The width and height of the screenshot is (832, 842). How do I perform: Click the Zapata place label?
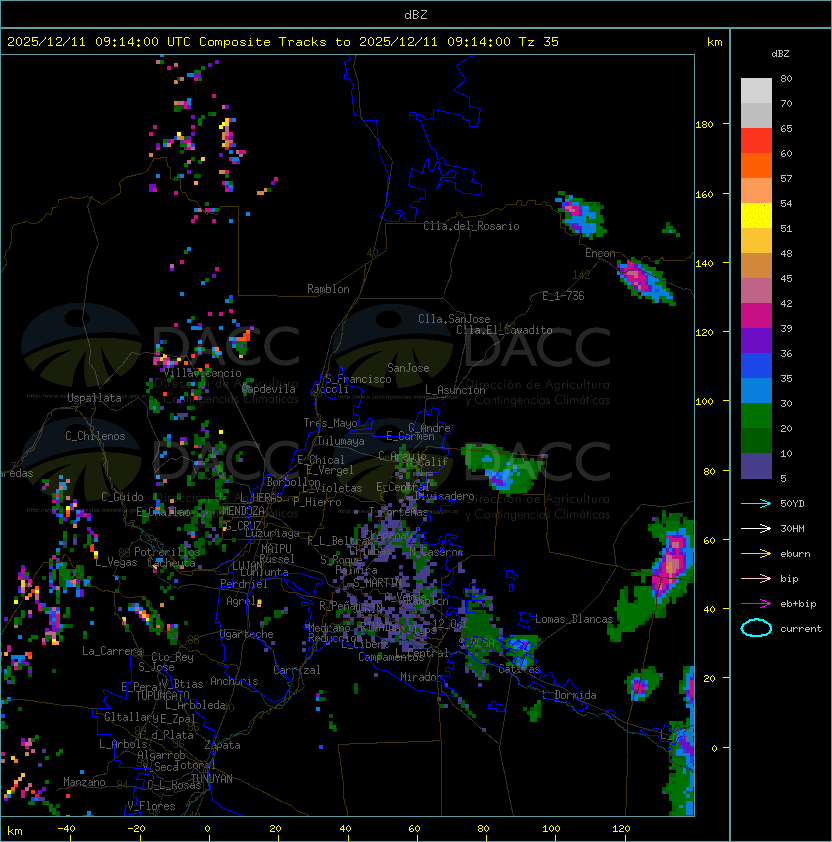[x=222, y=745]
